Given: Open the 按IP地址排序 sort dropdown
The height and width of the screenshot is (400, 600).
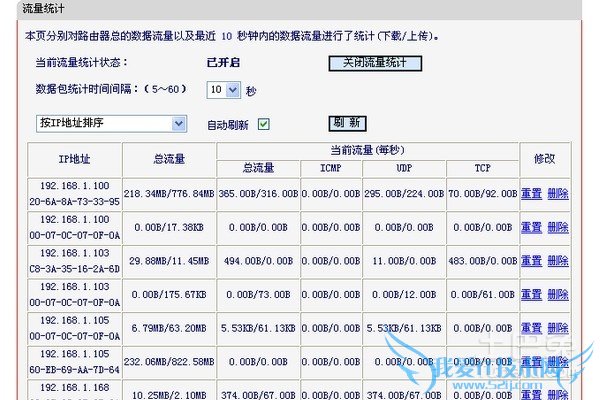Looking at the screenshot, I should pyautogui.click(x=111, y=124).
